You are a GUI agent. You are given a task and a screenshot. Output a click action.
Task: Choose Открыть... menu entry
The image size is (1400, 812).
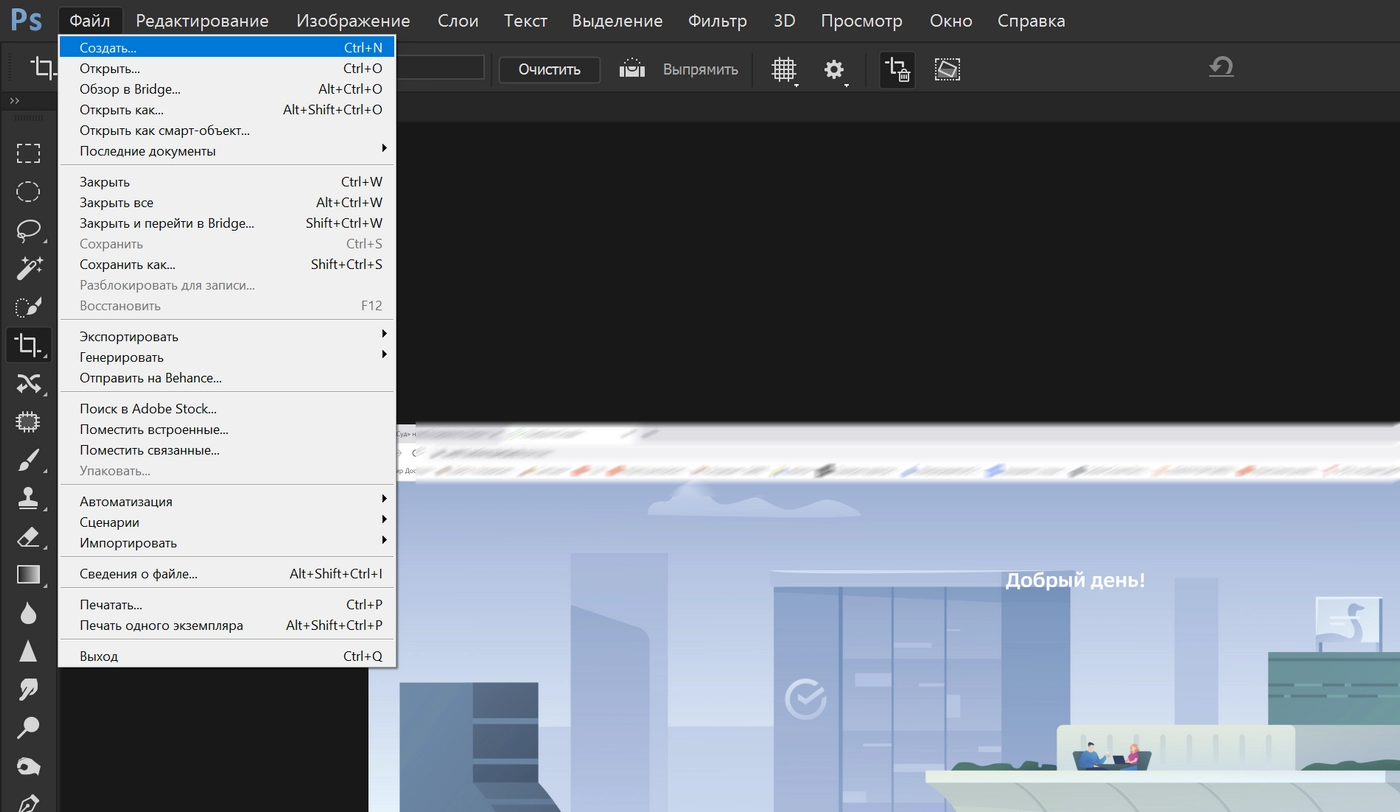[227, 69]
